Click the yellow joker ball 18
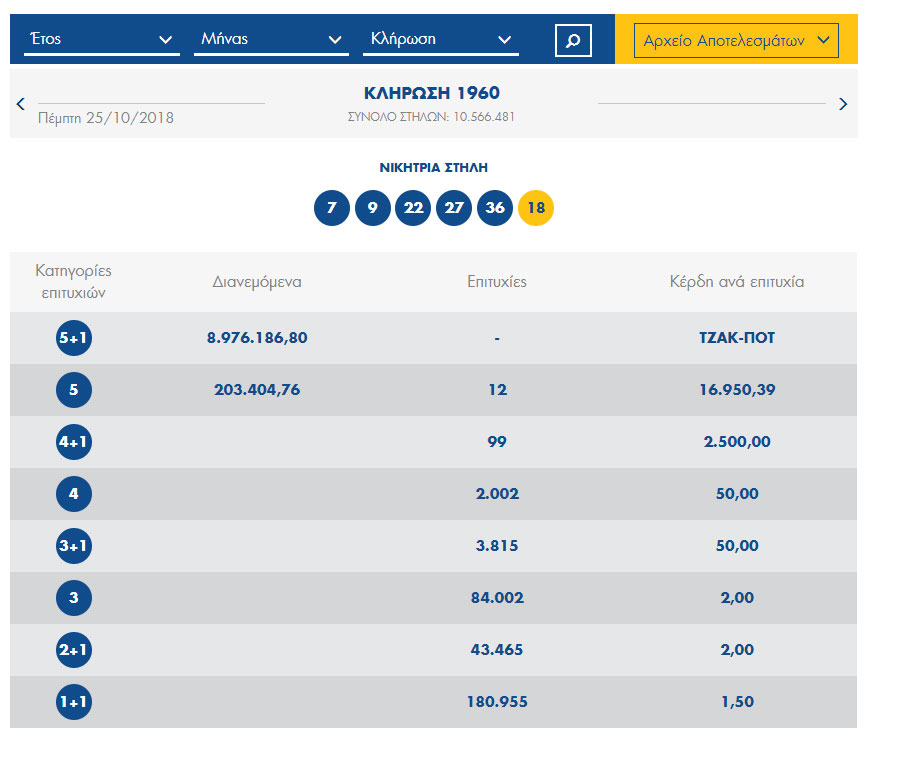Image resolution: width=902 pixels, height=774 pixels. pos(536,208)
